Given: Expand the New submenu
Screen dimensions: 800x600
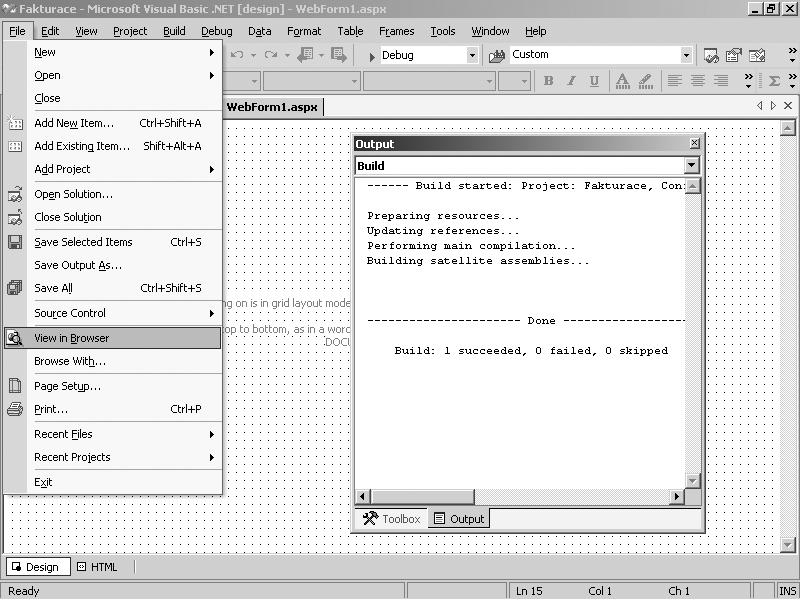Looking at the screenshot, I should (113, 52).
